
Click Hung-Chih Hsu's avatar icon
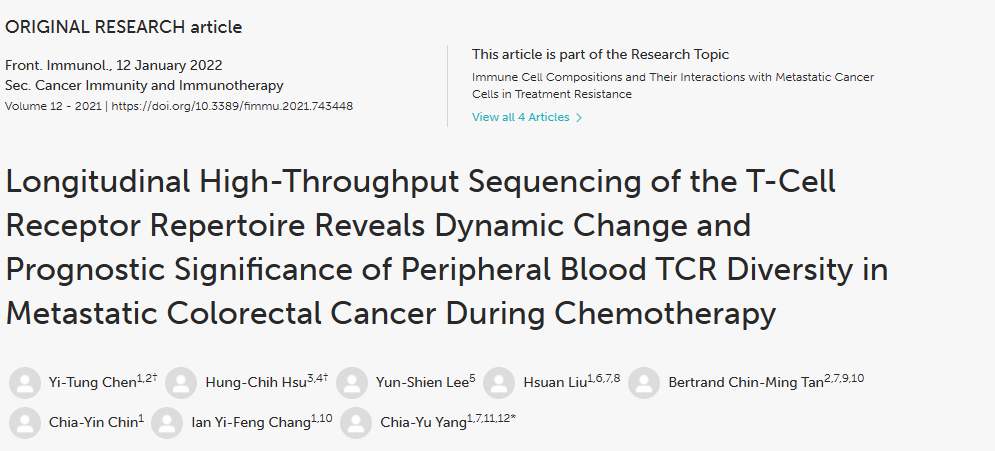coord(181,383)
